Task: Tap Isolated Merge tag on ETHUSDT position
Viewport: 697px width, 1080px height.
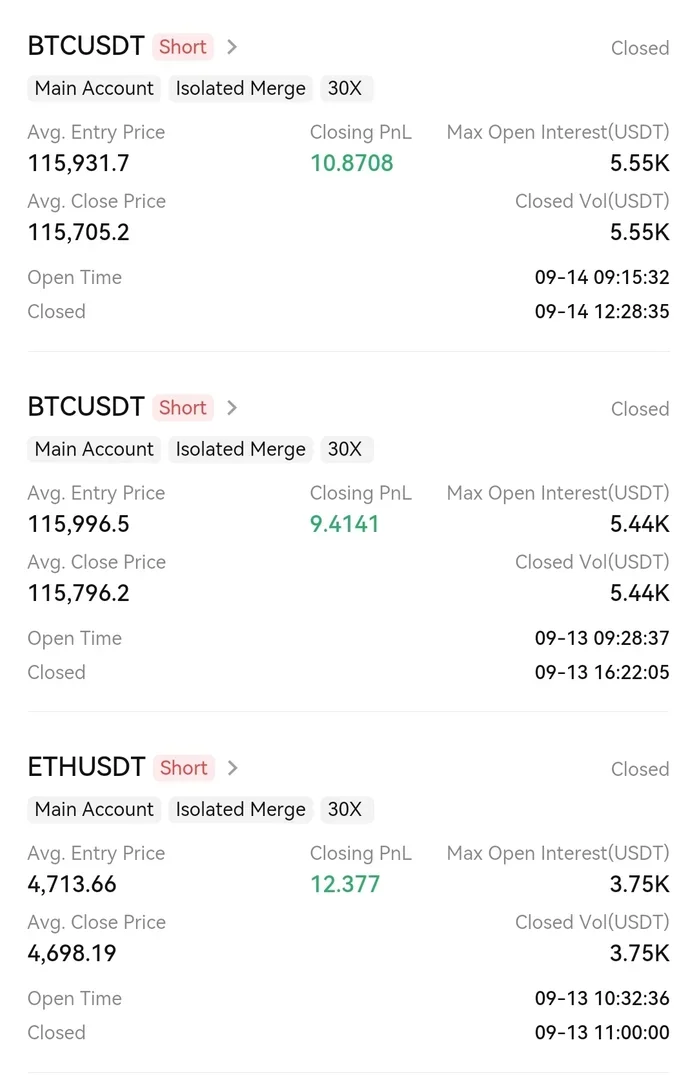Action: point(240,809)
